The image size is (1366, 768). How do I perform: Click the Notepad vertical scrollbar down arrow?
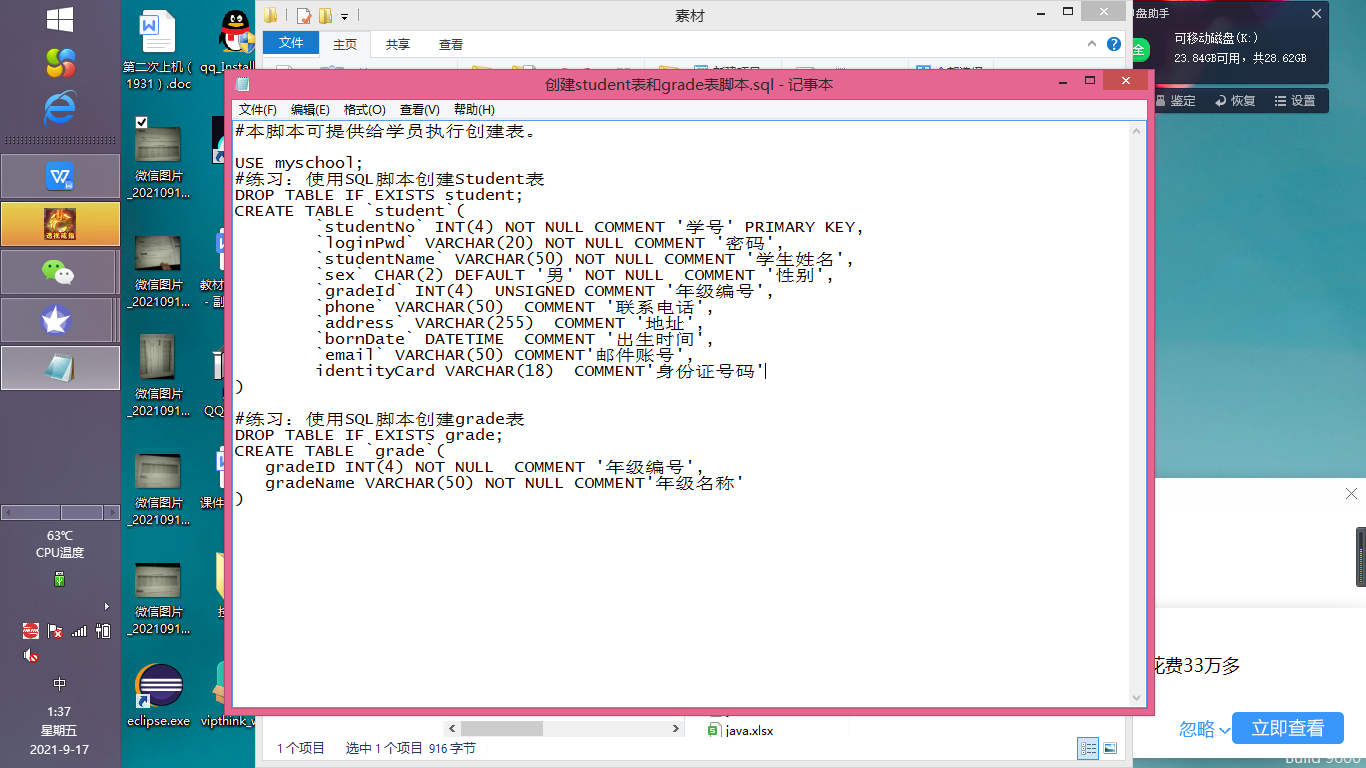(x=1137, y=697)
